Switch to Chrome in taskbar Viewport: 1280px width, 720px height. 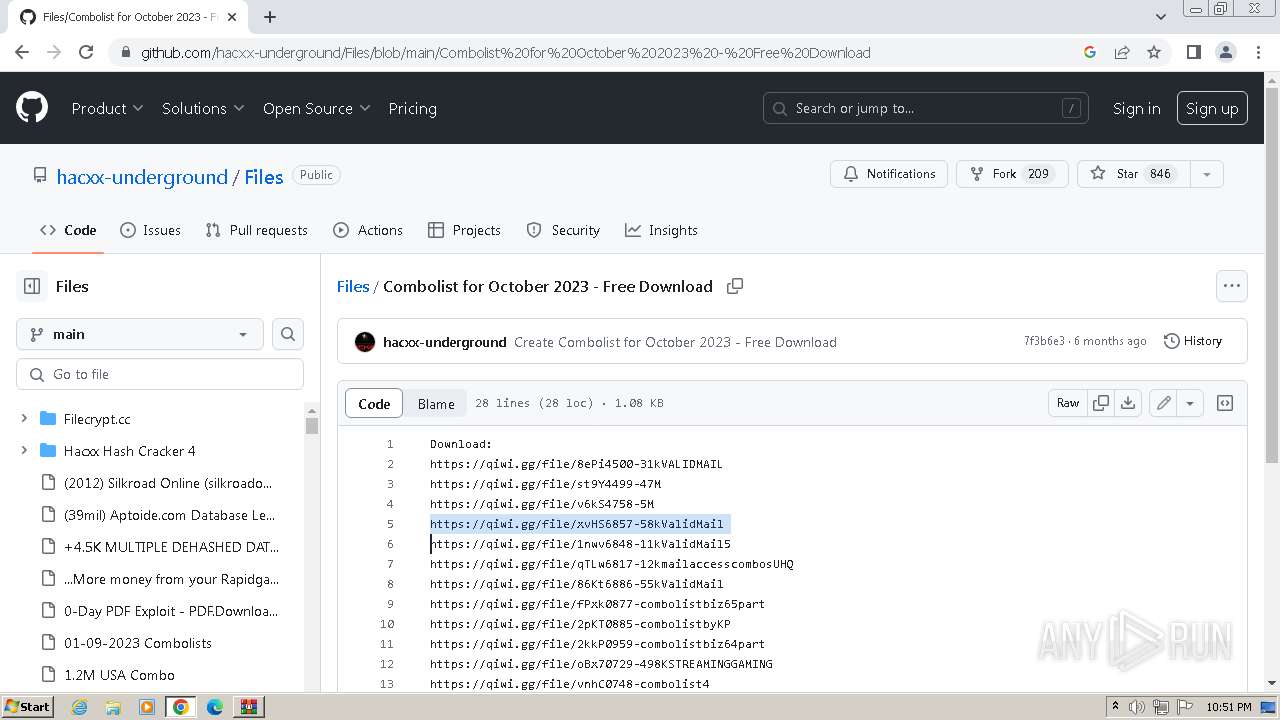pos(181,707)
